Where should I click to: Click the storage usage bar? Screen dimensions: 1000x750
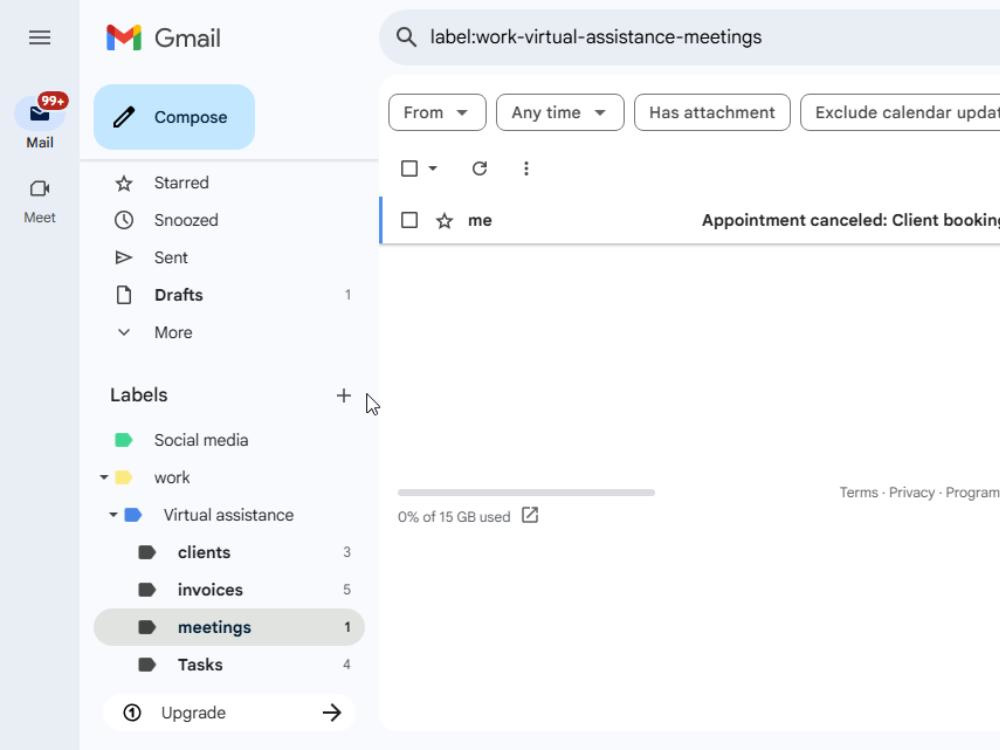(x=526, y=492)
